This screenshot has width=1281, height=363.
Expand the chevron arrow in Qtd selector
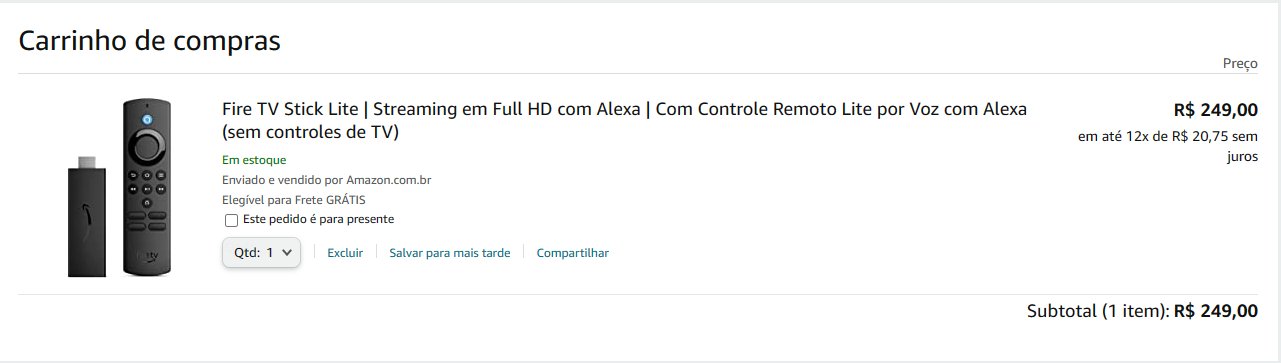click(x=288, y=253)
